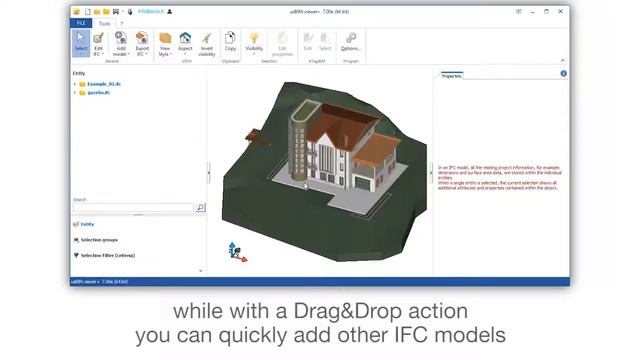Open the ? help tab
This screenshot has height=360, width=640.
[x=122, y=24]
